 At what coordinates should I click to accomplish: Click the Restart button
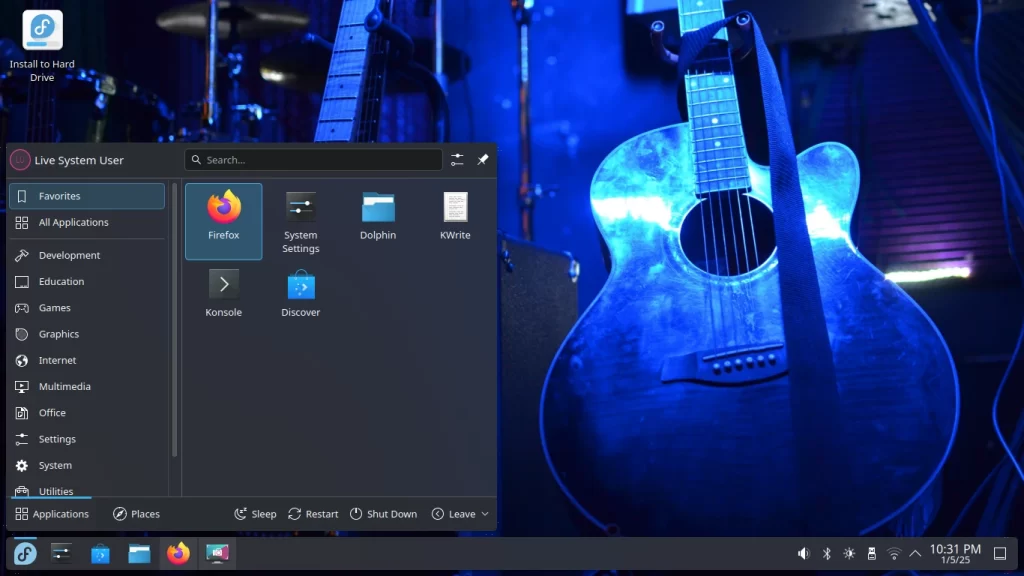pyautogui.click(x=313, y=514)
